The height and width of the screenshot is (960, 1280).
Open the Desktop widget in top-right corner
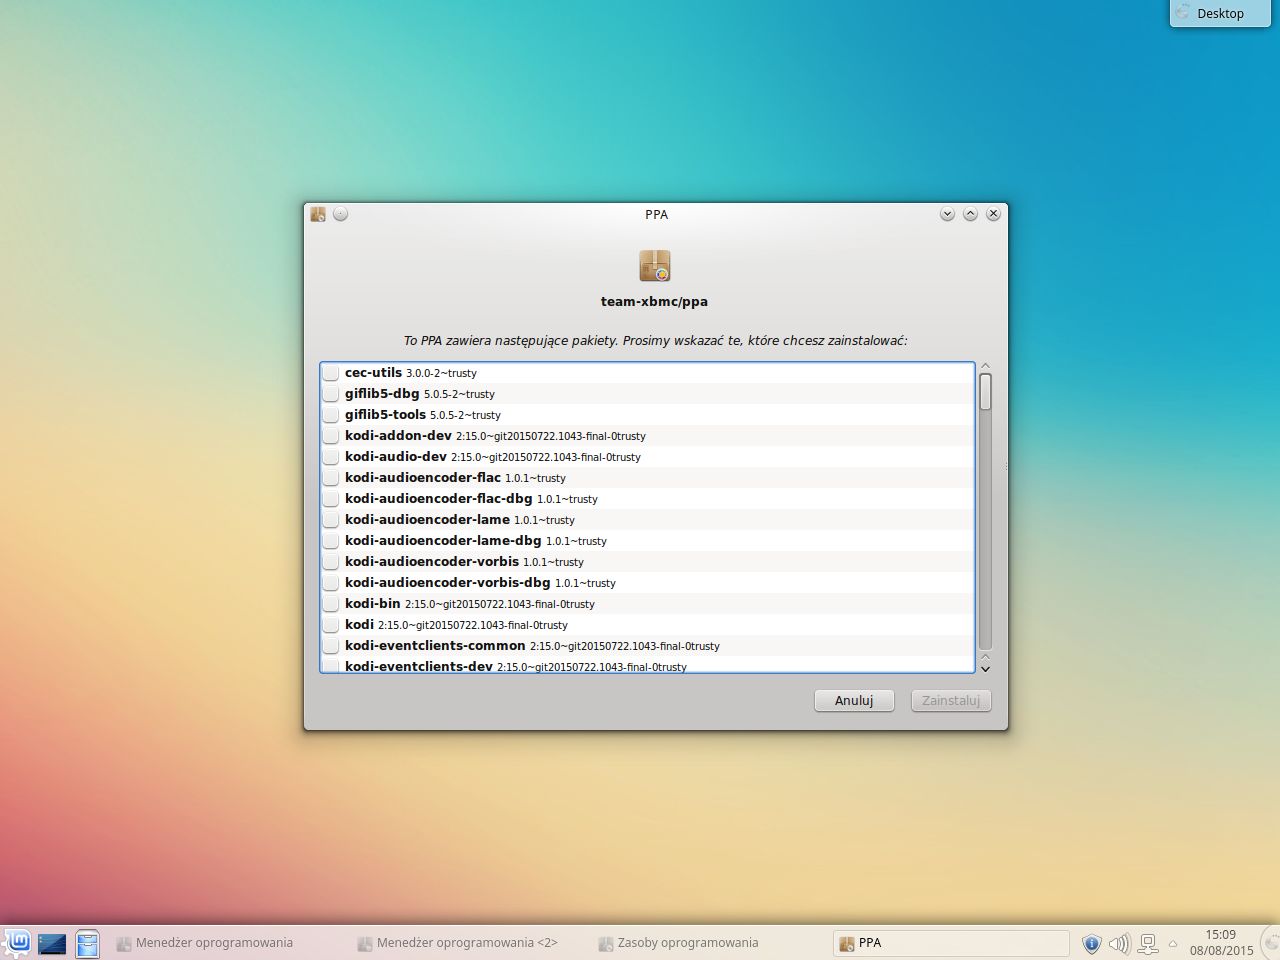pos(1220,13)
